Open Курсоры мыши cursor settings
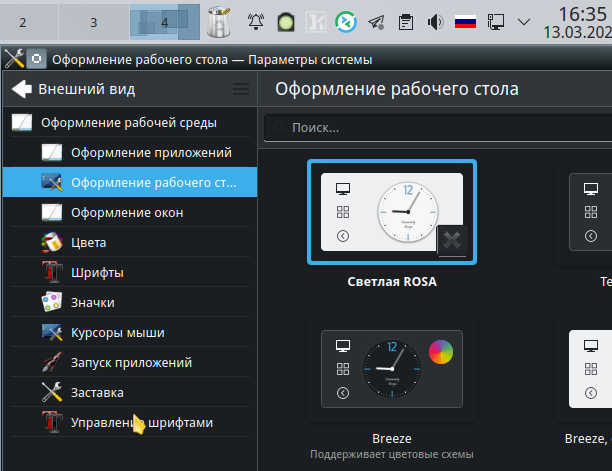This screenshot has height=471, width=612. pyautogui.click(x=117, y=332)
